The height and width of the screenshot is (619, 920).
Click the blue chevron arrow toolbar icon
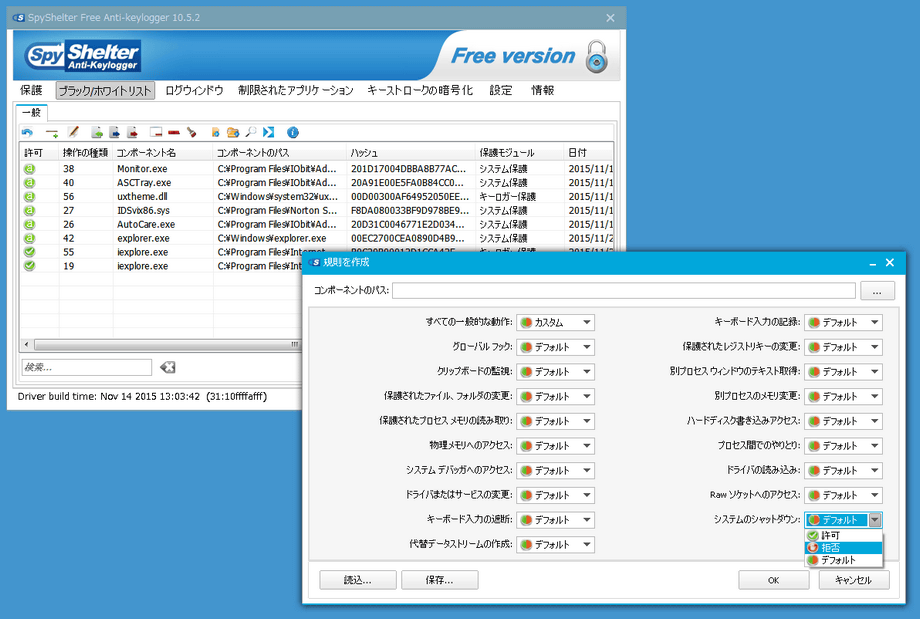coord(268,133)
